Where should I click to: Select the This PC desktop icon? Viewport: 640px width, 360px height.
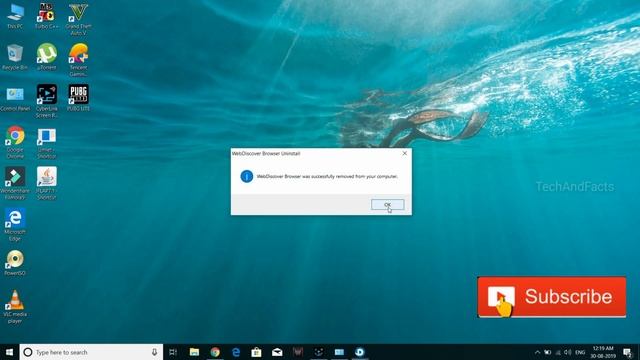point(15,16)
